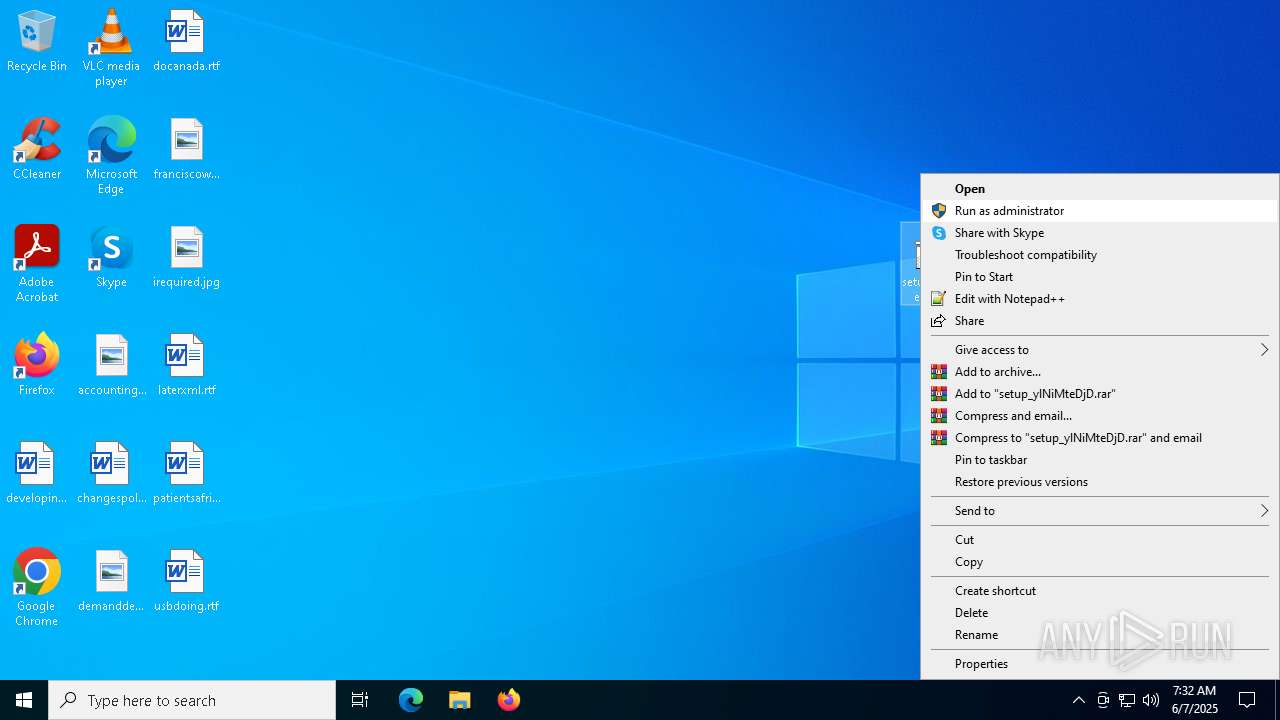Launch Firefox from the desktop shortcut
The width and height of the screenshot is (1280, 720).
point(37,365)
